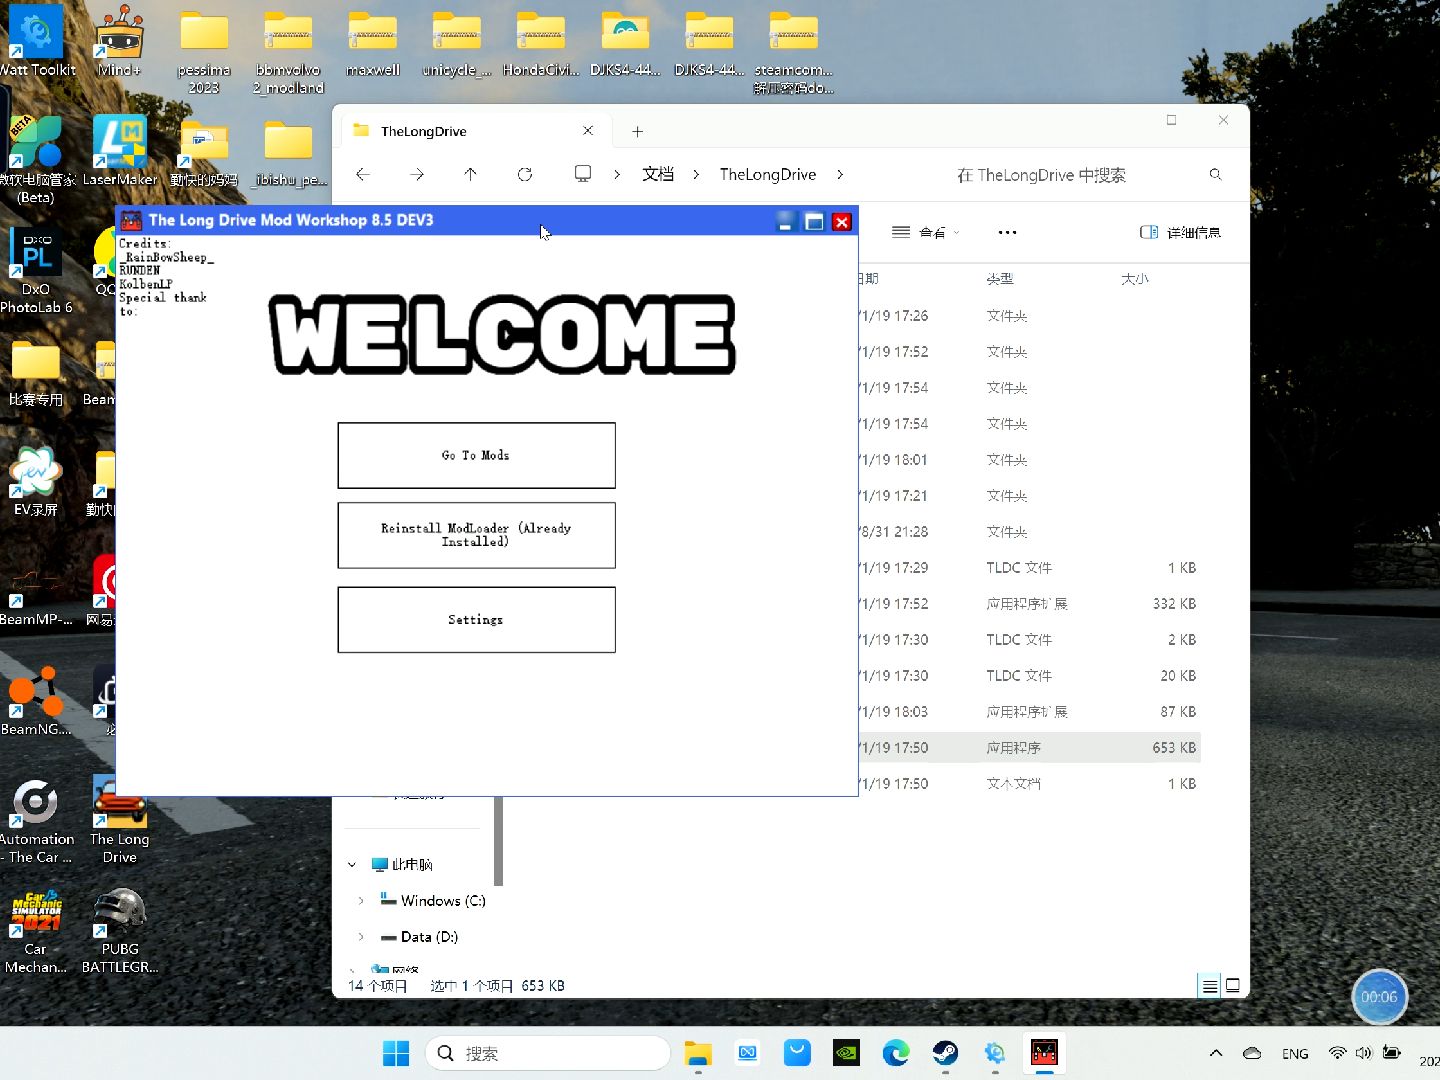
Task: Select the 87 KB file row
Action: point(1028,712)
